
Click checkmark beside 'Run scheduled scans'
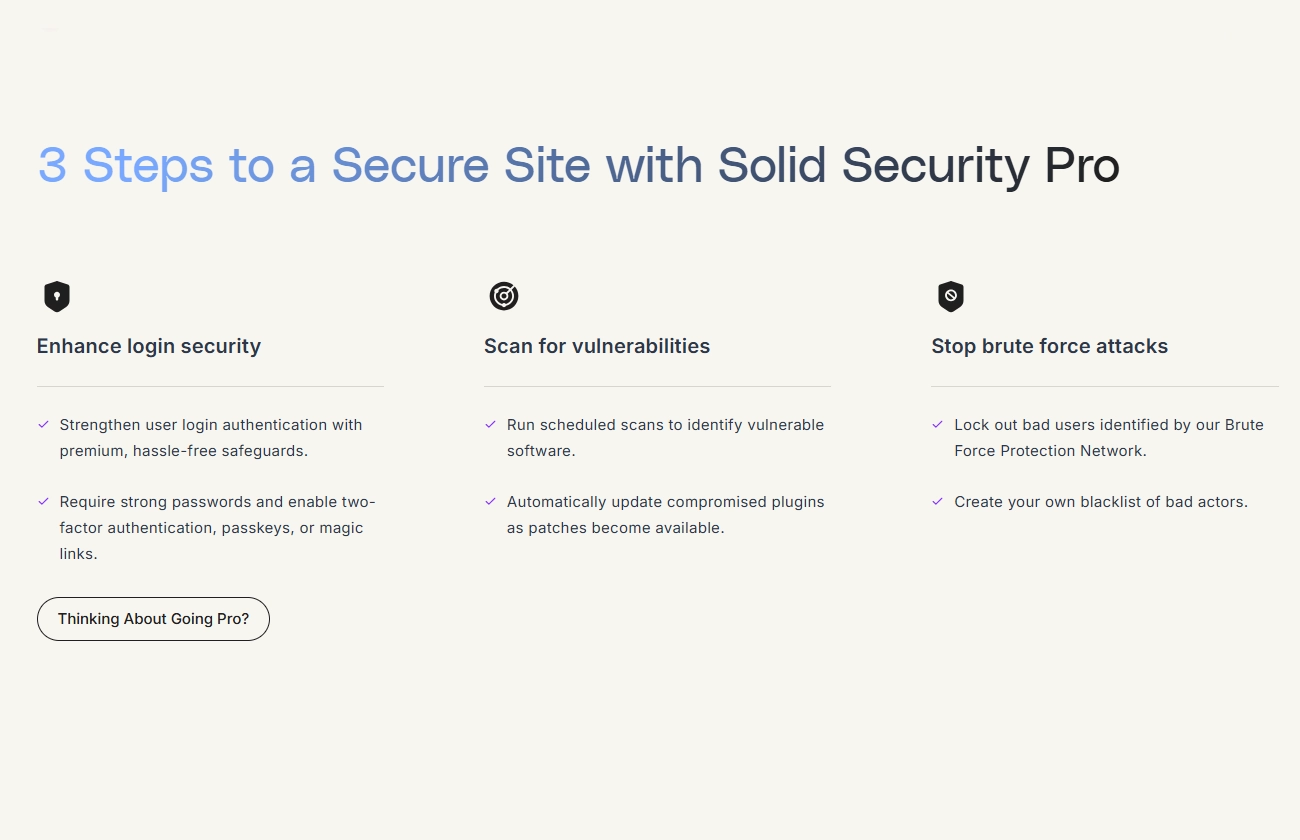pos(491,425)
